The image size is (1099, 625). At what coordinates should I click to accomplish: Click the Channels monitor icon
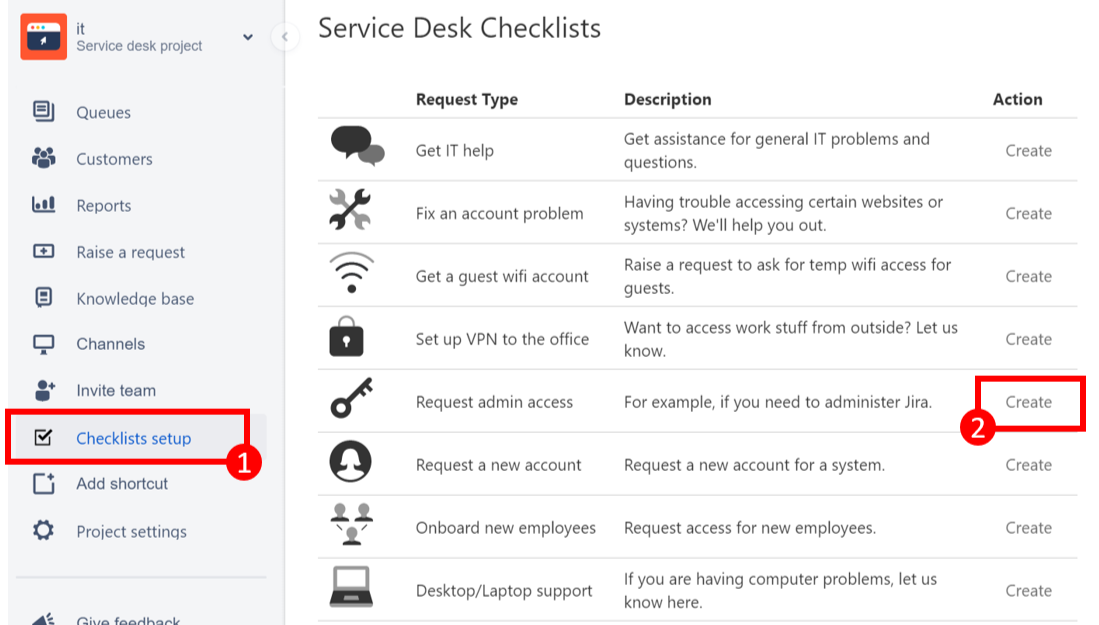(x=43, y=344)
